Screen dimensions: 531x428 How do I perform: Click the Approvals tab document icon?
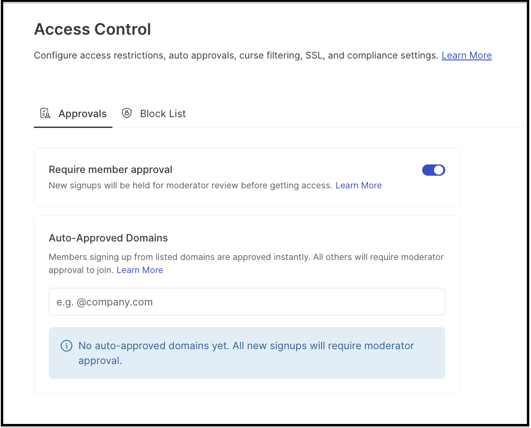click(x=45, y=113)
